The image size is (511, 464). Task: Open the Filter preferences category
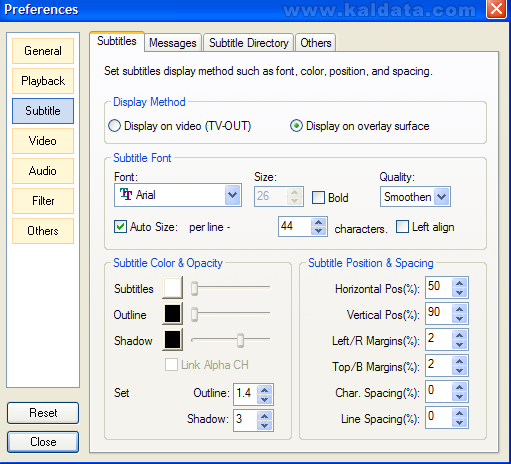tap(43, 201)
